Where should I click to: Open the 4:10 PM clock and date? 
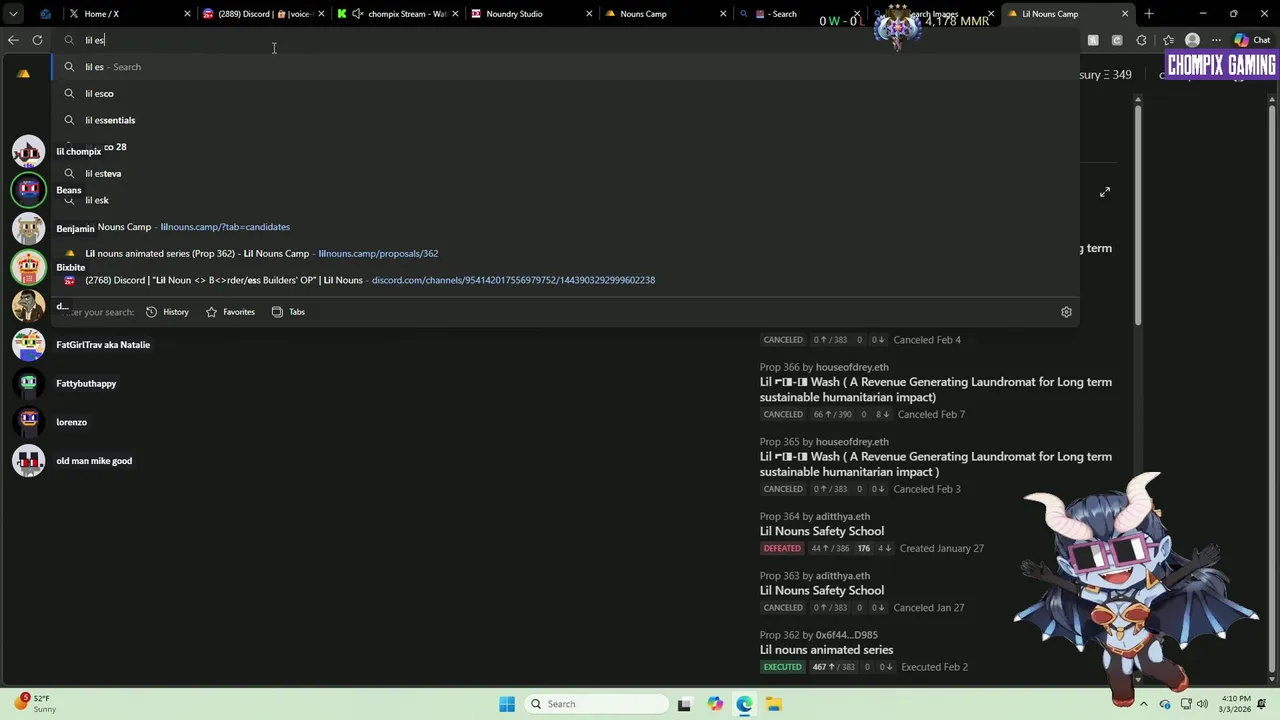click(1236, 704)
